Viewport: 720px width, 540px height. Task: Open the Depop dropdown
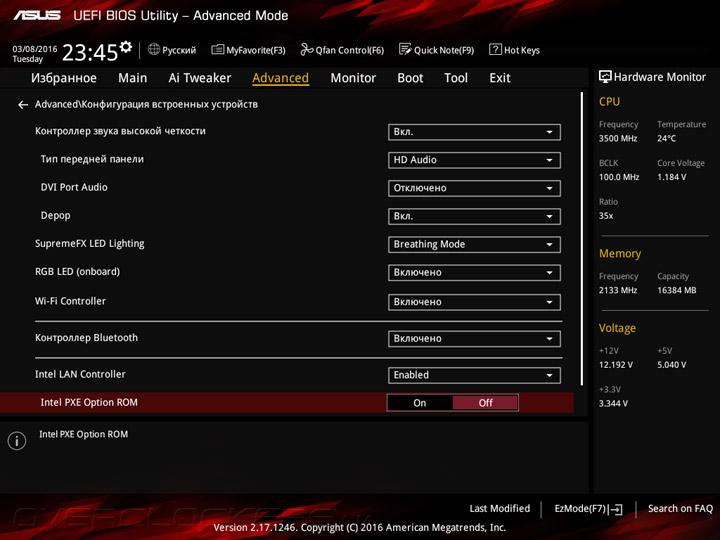(x=474, y=216)
